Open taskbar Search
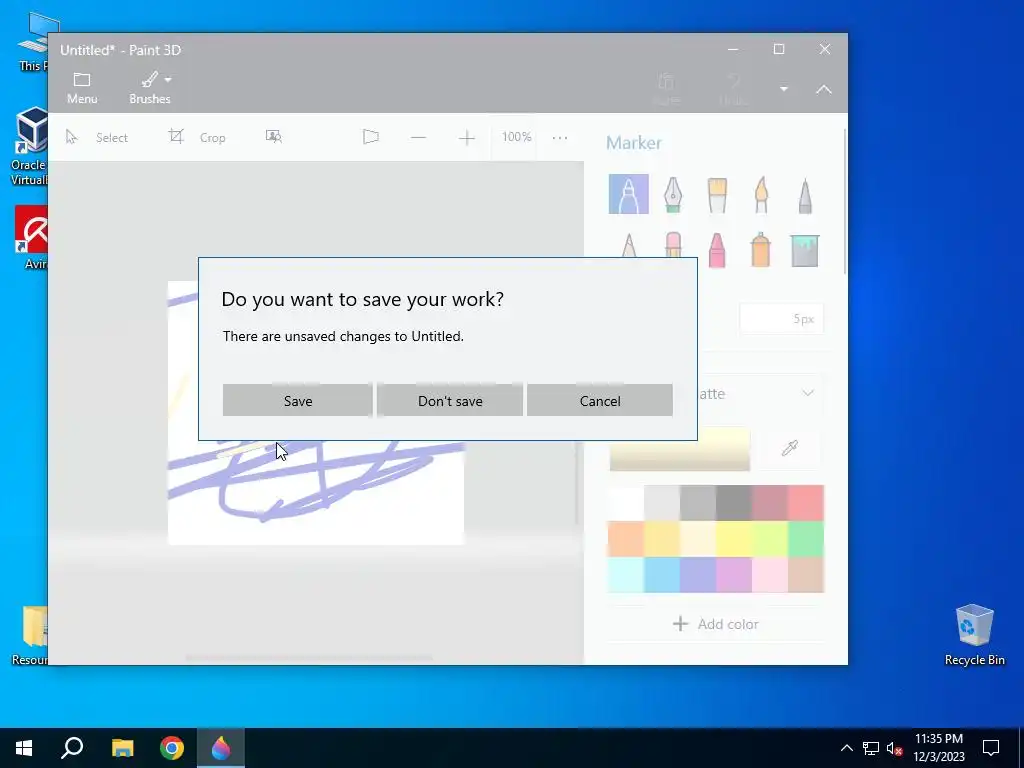The width and height of the screenshot is (1024, 768). (x=72, y=748)
